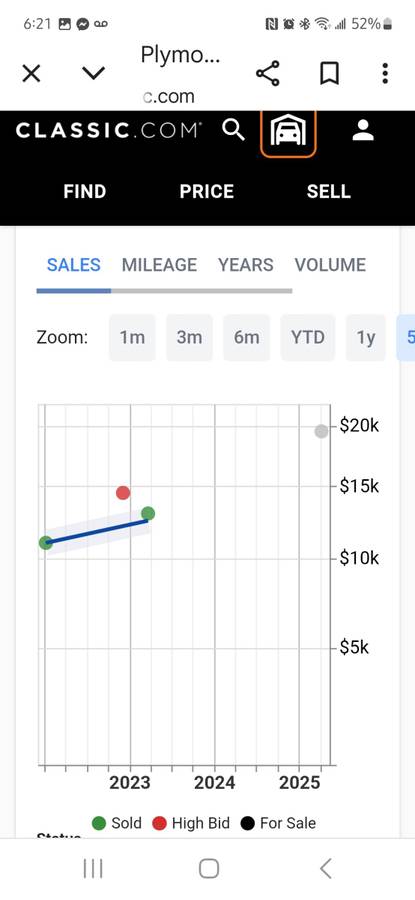
Task: Toggle the High Bid legend series
Action: pos(191,823)
